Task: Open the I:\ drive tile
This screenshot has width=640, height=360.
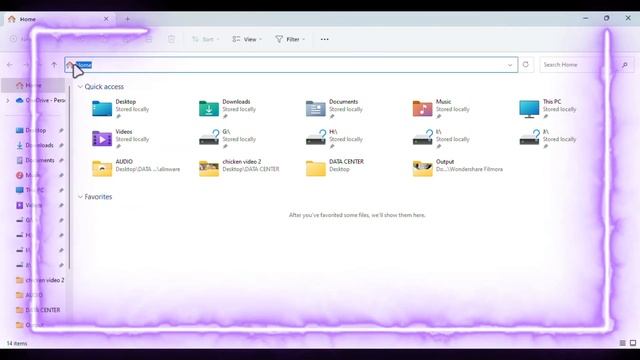Action: [441, 138]
